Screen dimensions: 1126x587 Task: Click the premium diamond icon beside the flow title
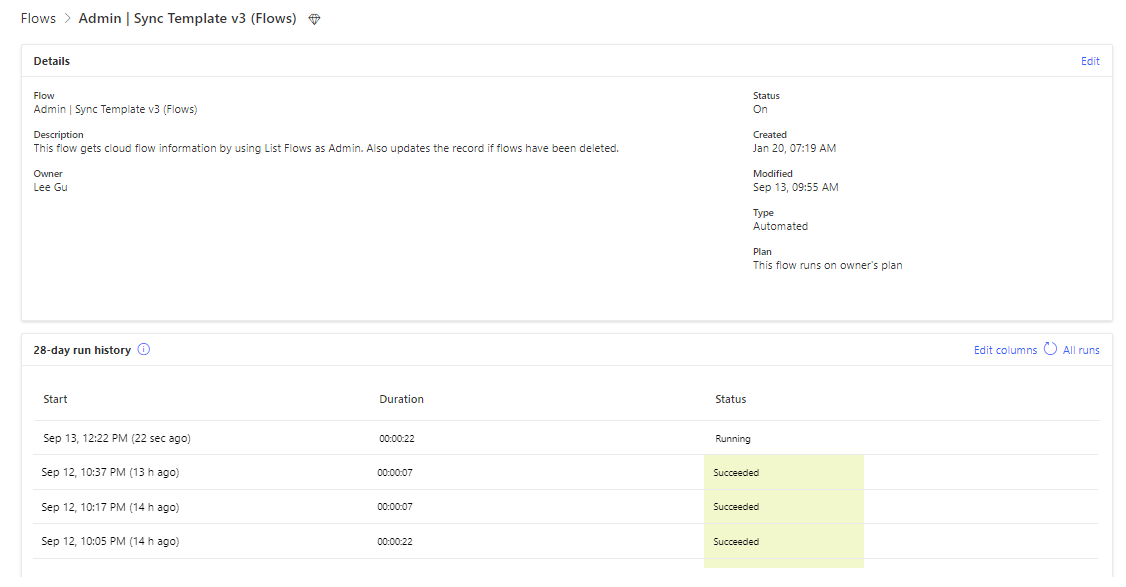click(x=313, y=18)
